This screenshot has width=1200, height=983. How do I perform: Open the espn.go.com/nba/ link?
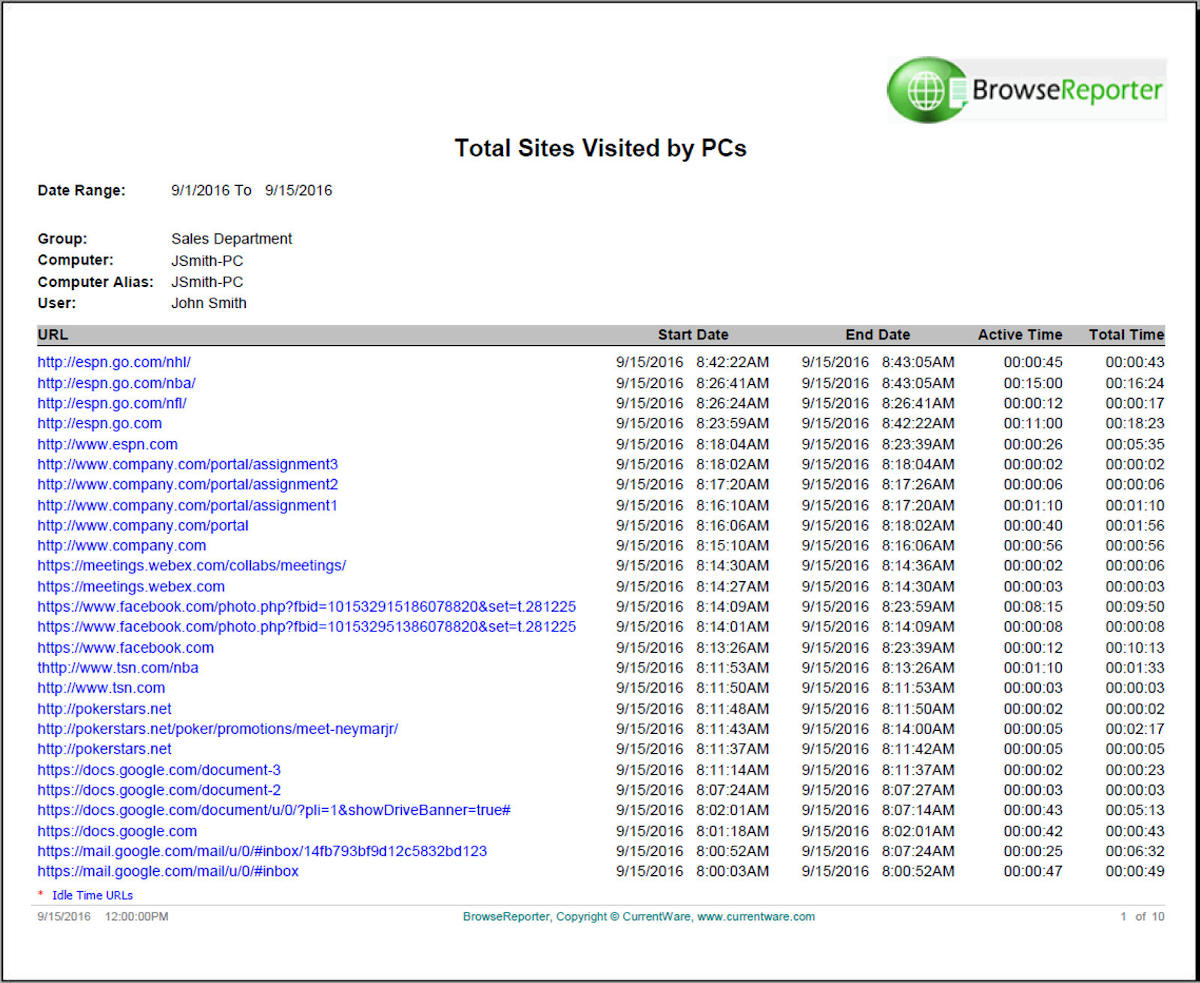click(x=116, y=383)
